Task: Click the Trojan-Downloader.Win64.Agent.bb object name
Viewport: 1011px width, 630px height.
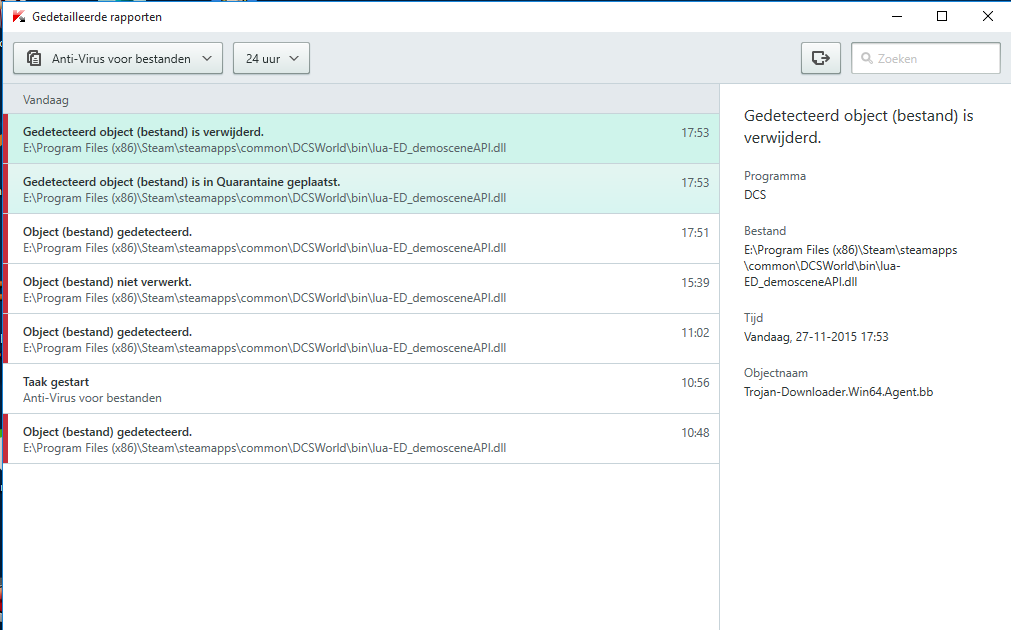Action: [838, 391]
